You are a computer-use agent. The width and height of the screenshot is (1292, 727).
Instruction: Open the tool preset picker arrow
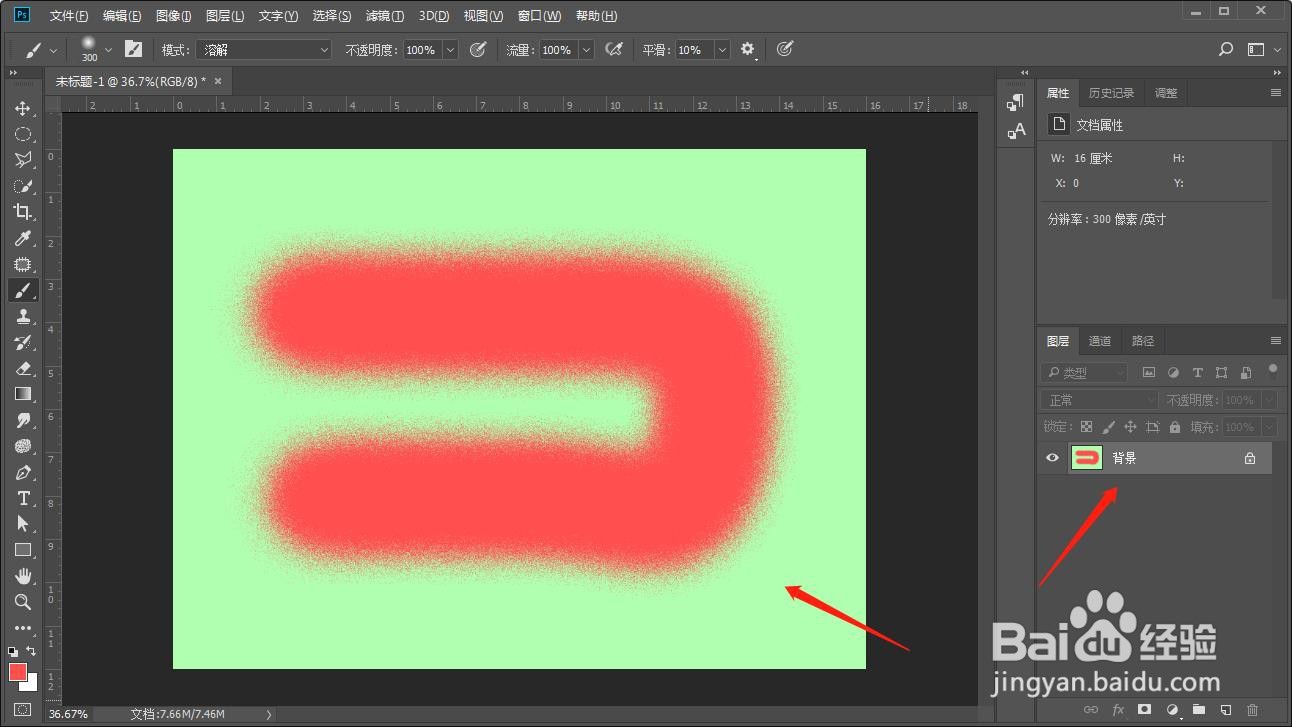(53, 49)
